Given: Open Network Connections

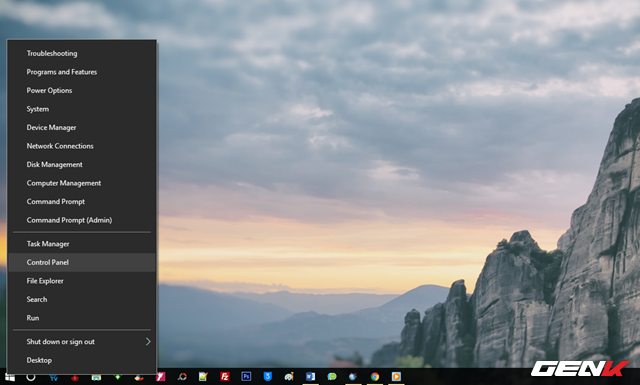Looking at the screenshot, I should coord(82,146).
